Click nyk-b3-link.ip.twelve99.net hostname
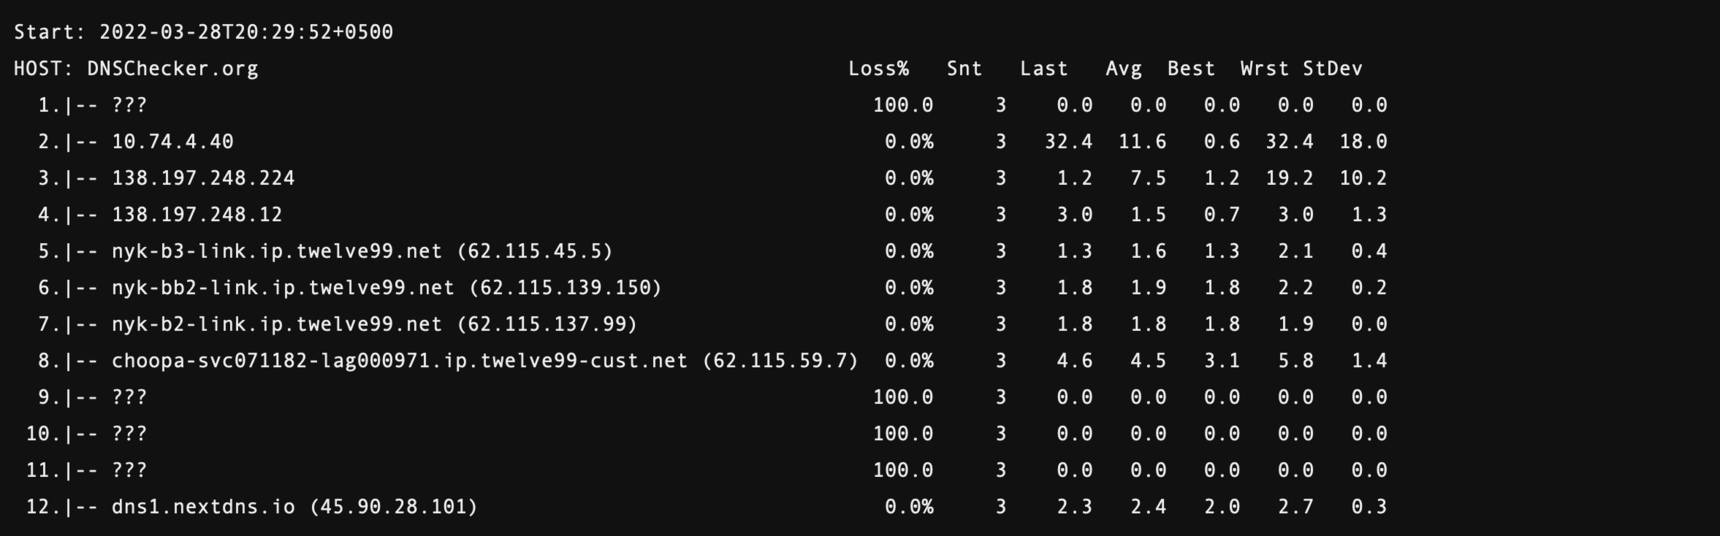Image resolution: width=1720 pixels, height=536 pixels. 276,251
